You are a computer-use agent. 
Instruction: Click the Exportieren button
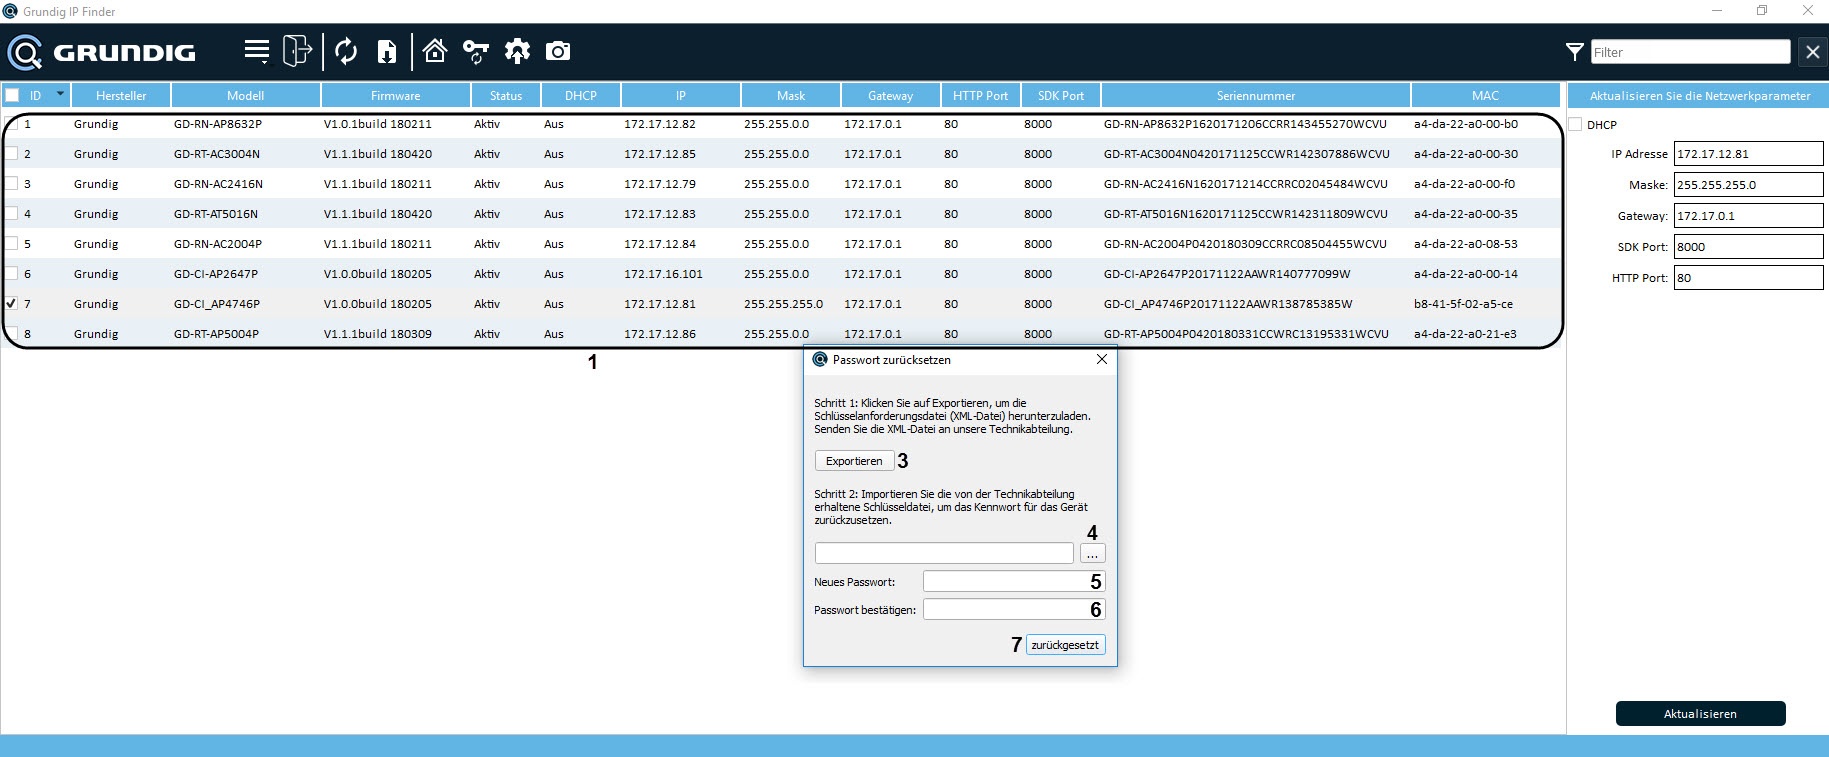click(x=854, y=461)
